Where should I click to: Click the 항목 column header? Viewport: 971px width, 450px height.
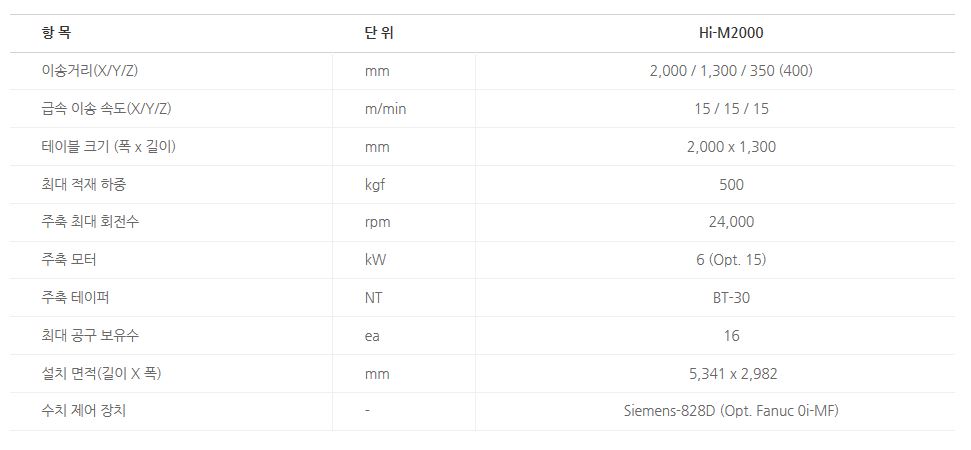coord(56,33)
